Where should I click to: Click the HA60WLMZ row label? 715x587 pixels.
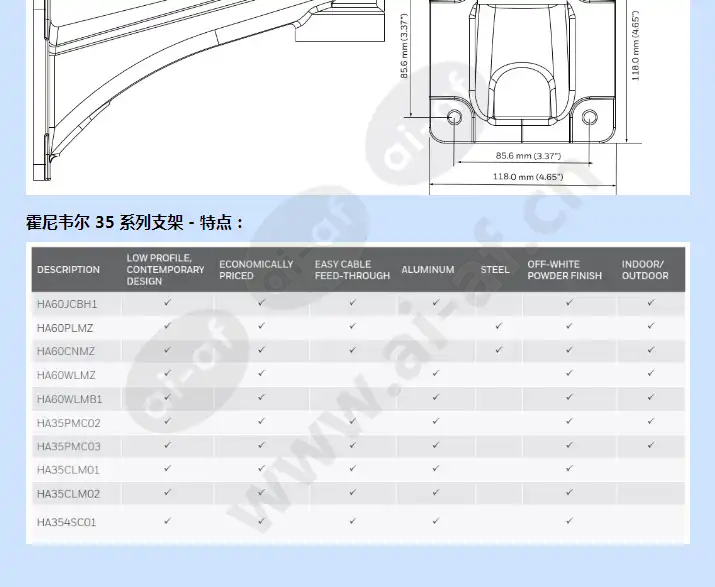(x=67, y=374)
